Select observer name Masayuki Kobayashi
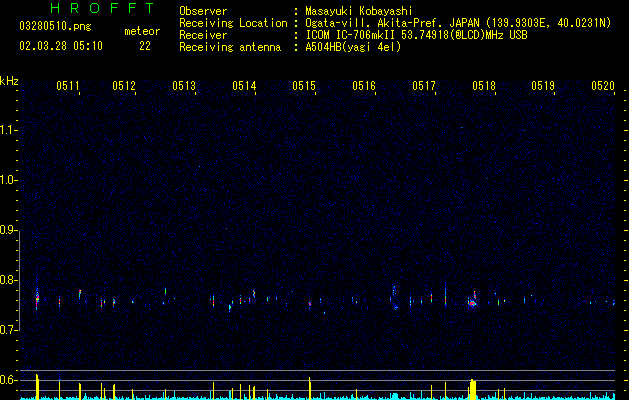629x400 pixels. click(359, 11)
